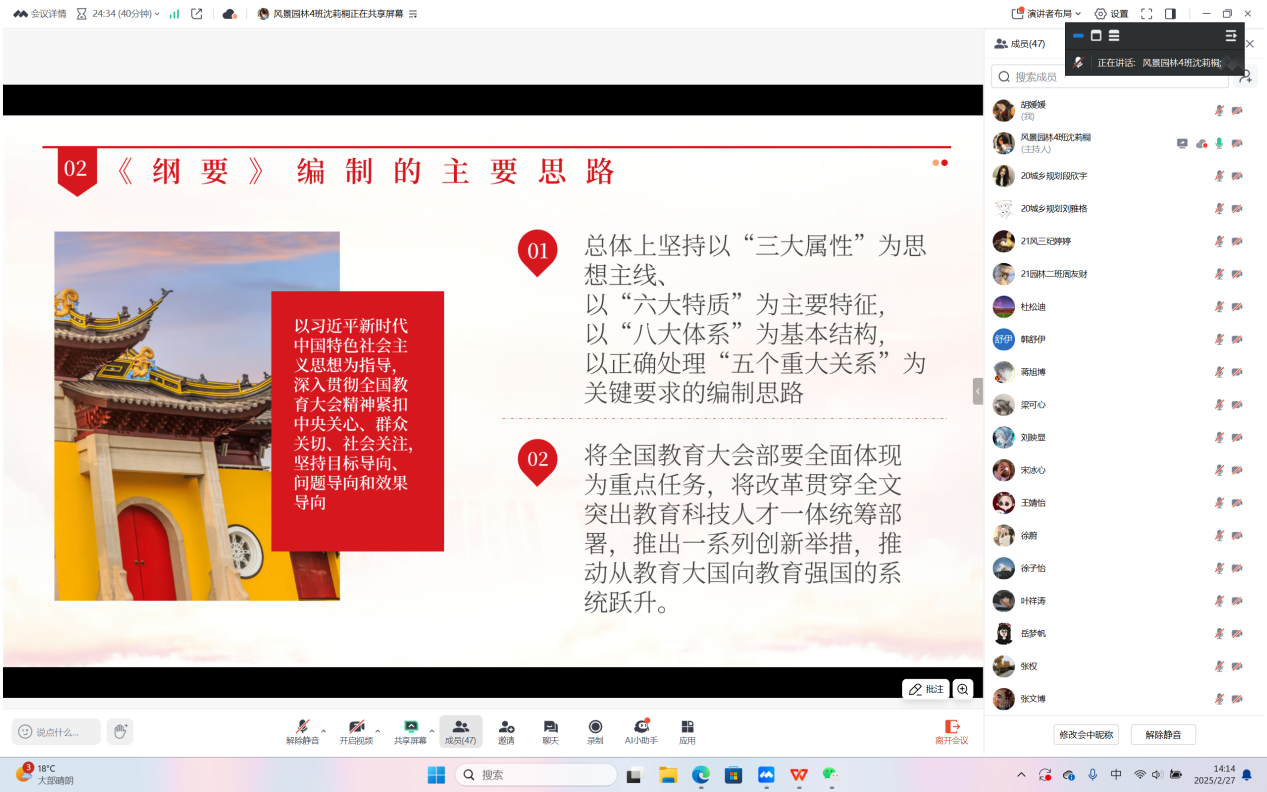This screenshot has width=1267, height=792.
Task: Open the 邀请 (Invite) panel
Action: 506,731
